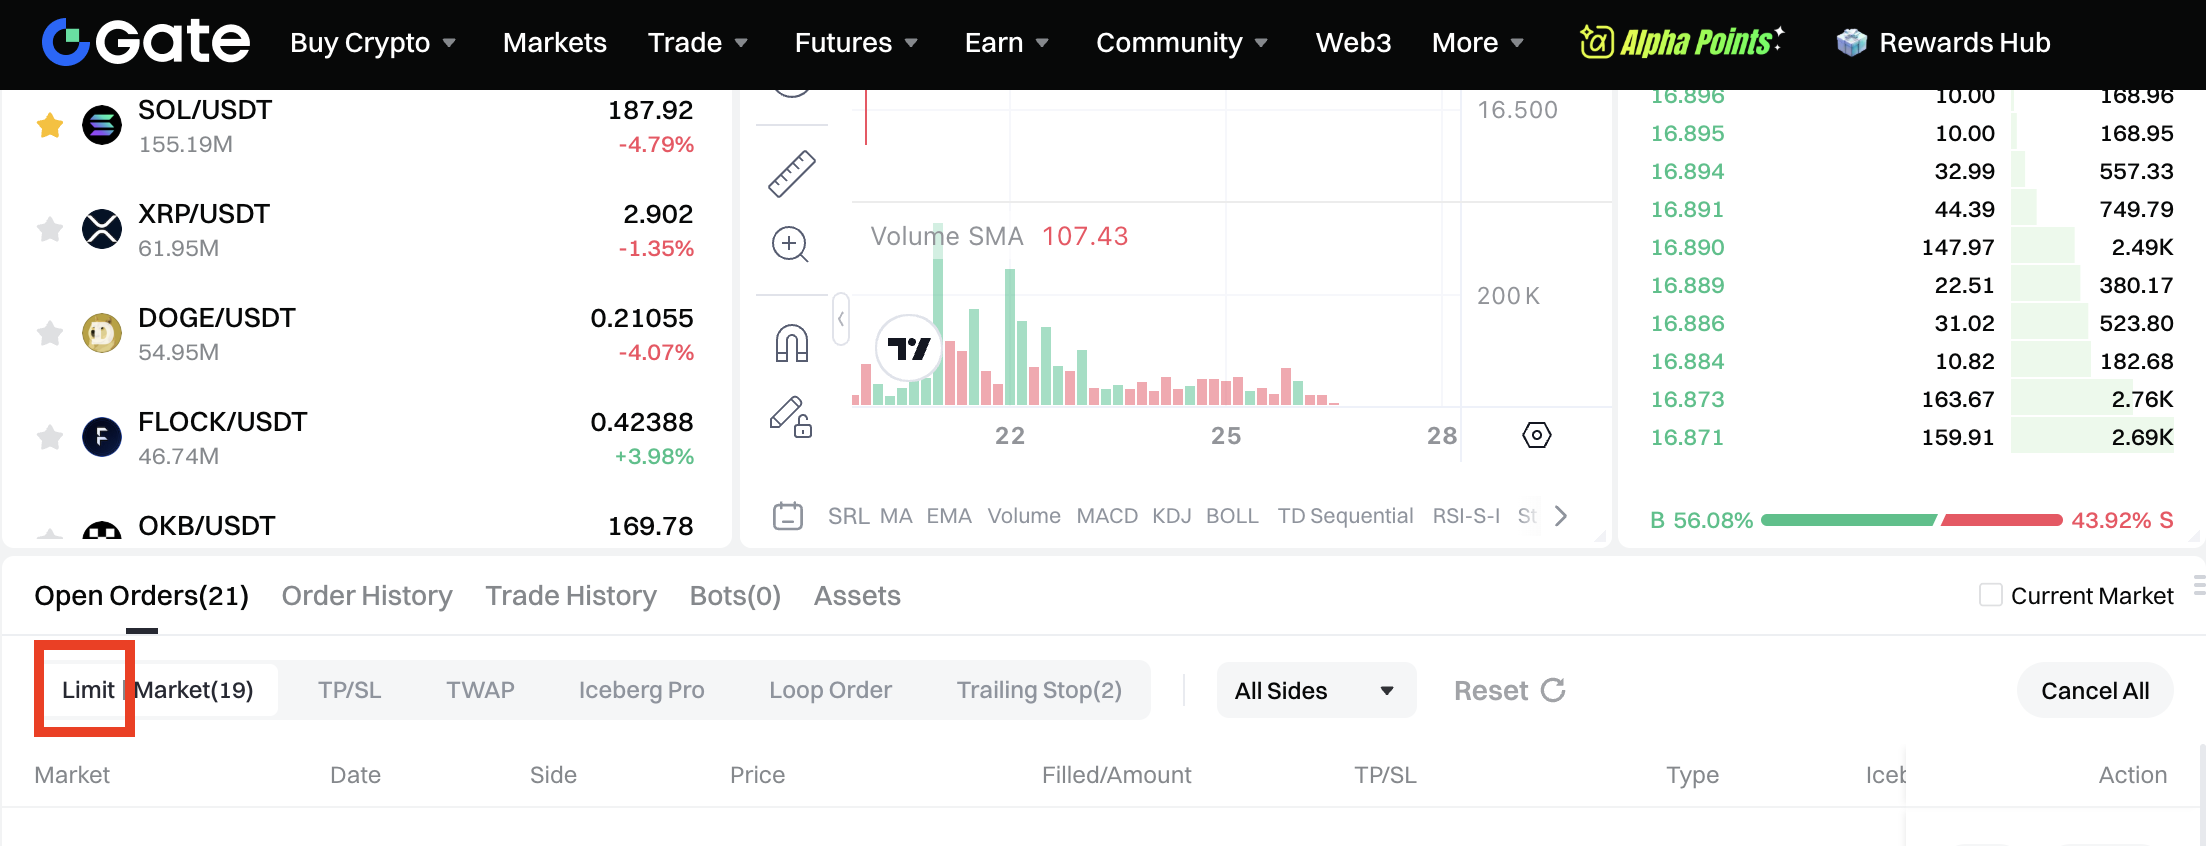Click the buy/sell ratio bar

pos(1911,520)
